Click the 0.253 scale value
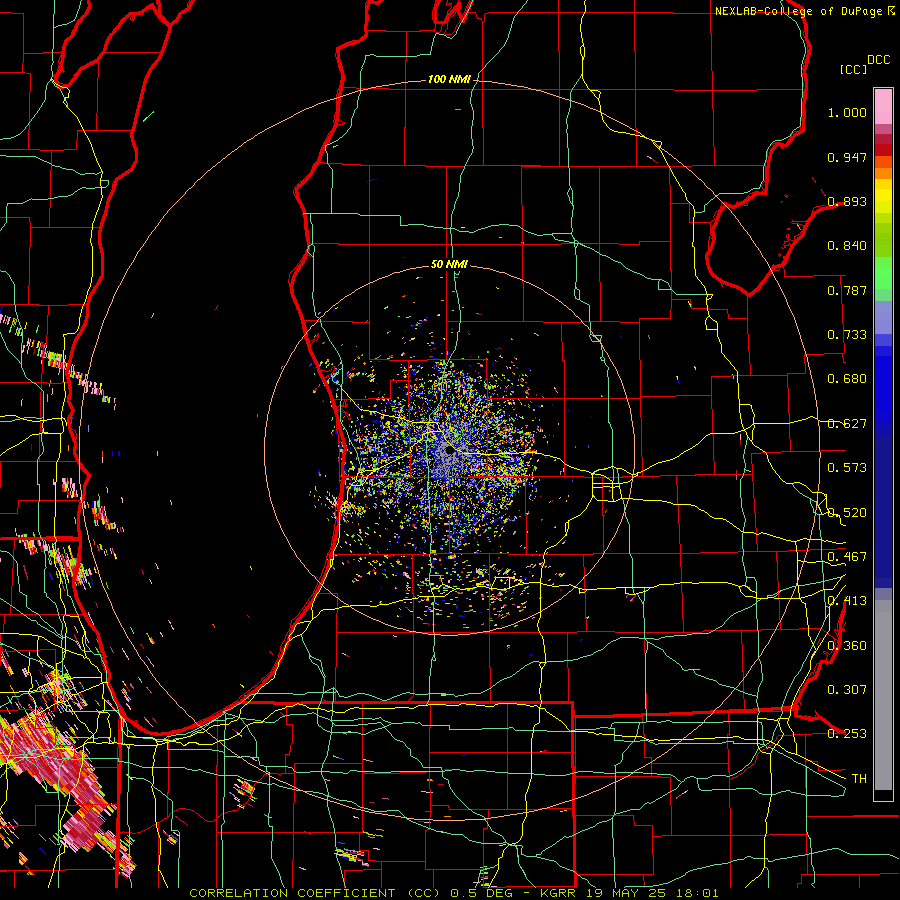Screen dimensions: 900x900 click(847, 734)
